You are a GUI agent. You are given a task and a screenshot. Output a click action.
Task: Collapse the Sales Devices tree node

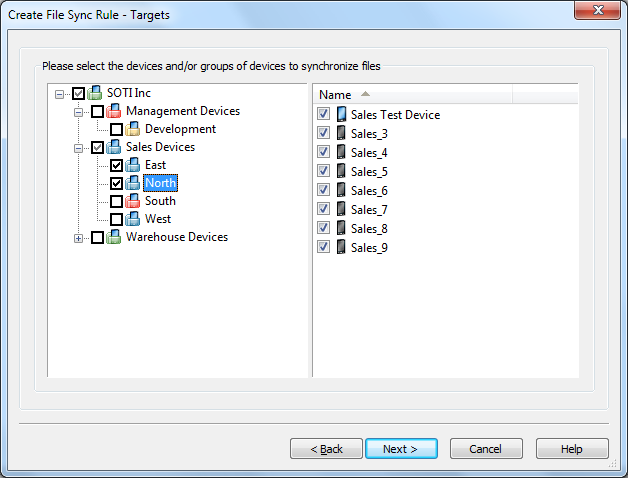click(x=78, y=148)
